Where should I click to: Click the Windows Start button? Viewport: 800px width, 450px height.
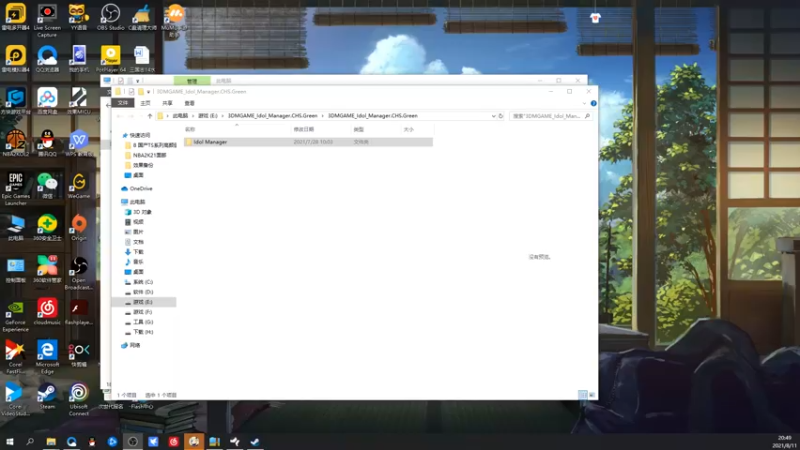point(9,441)
